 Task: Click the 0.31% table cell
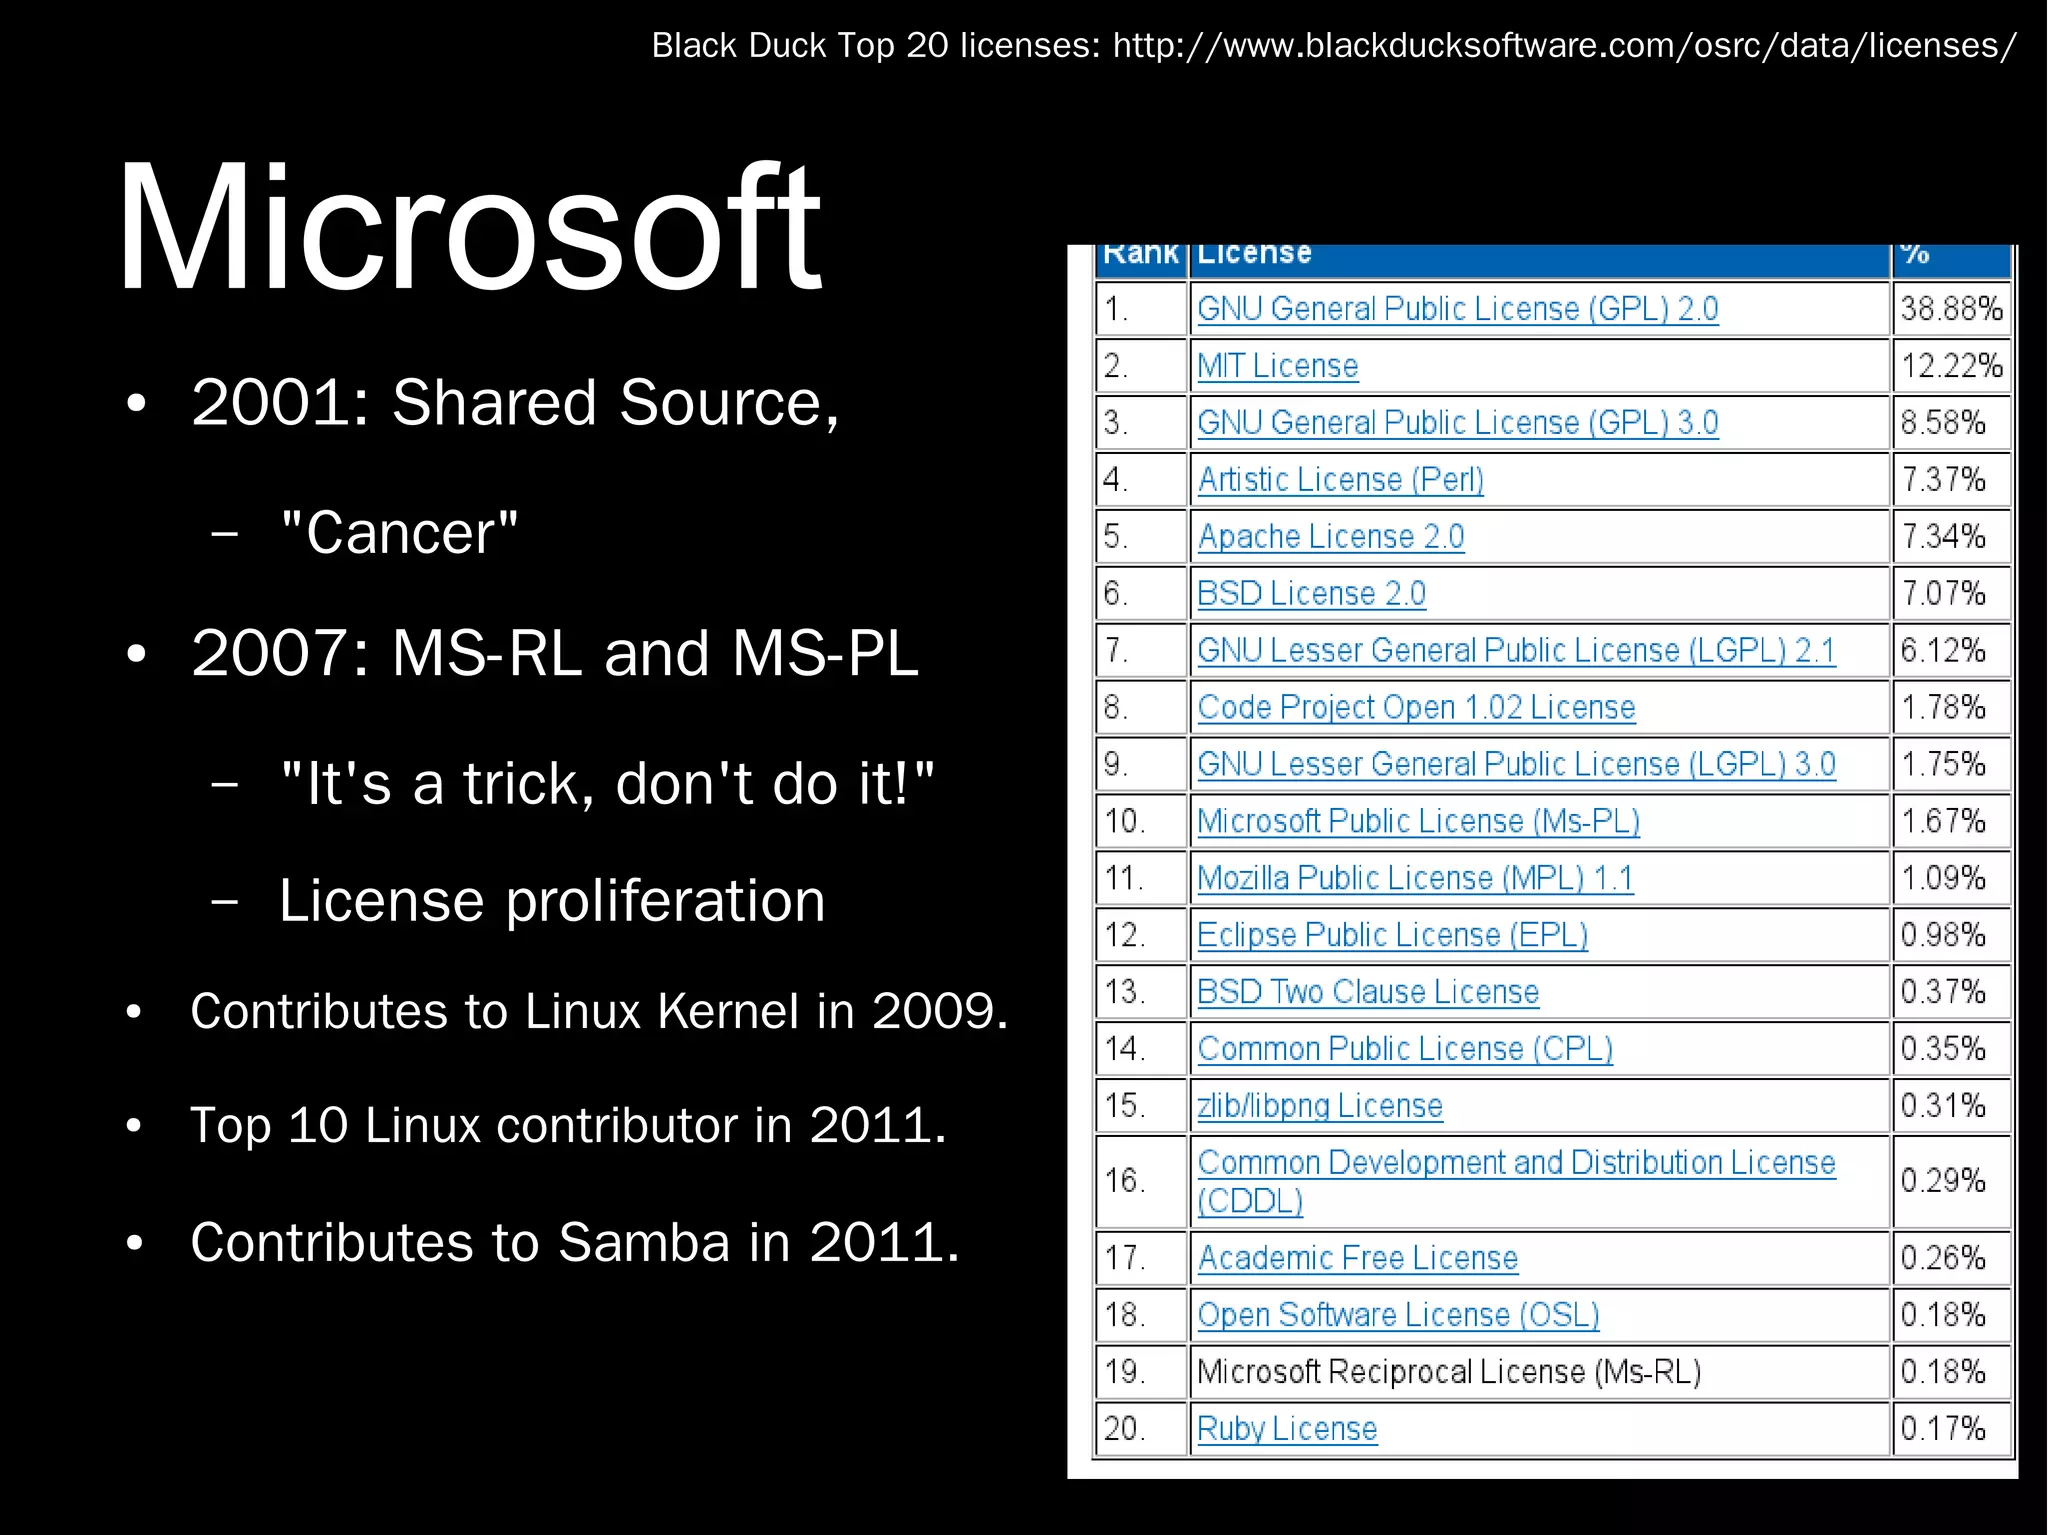[1951, 1107]
